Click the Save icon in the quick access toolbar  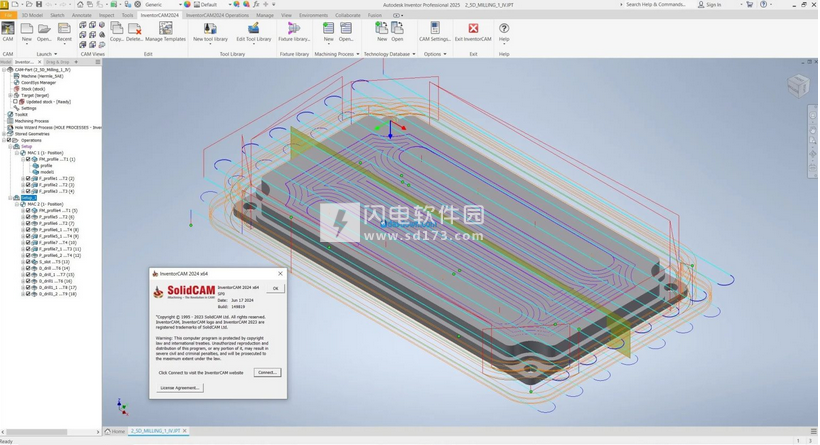[39, 4]
